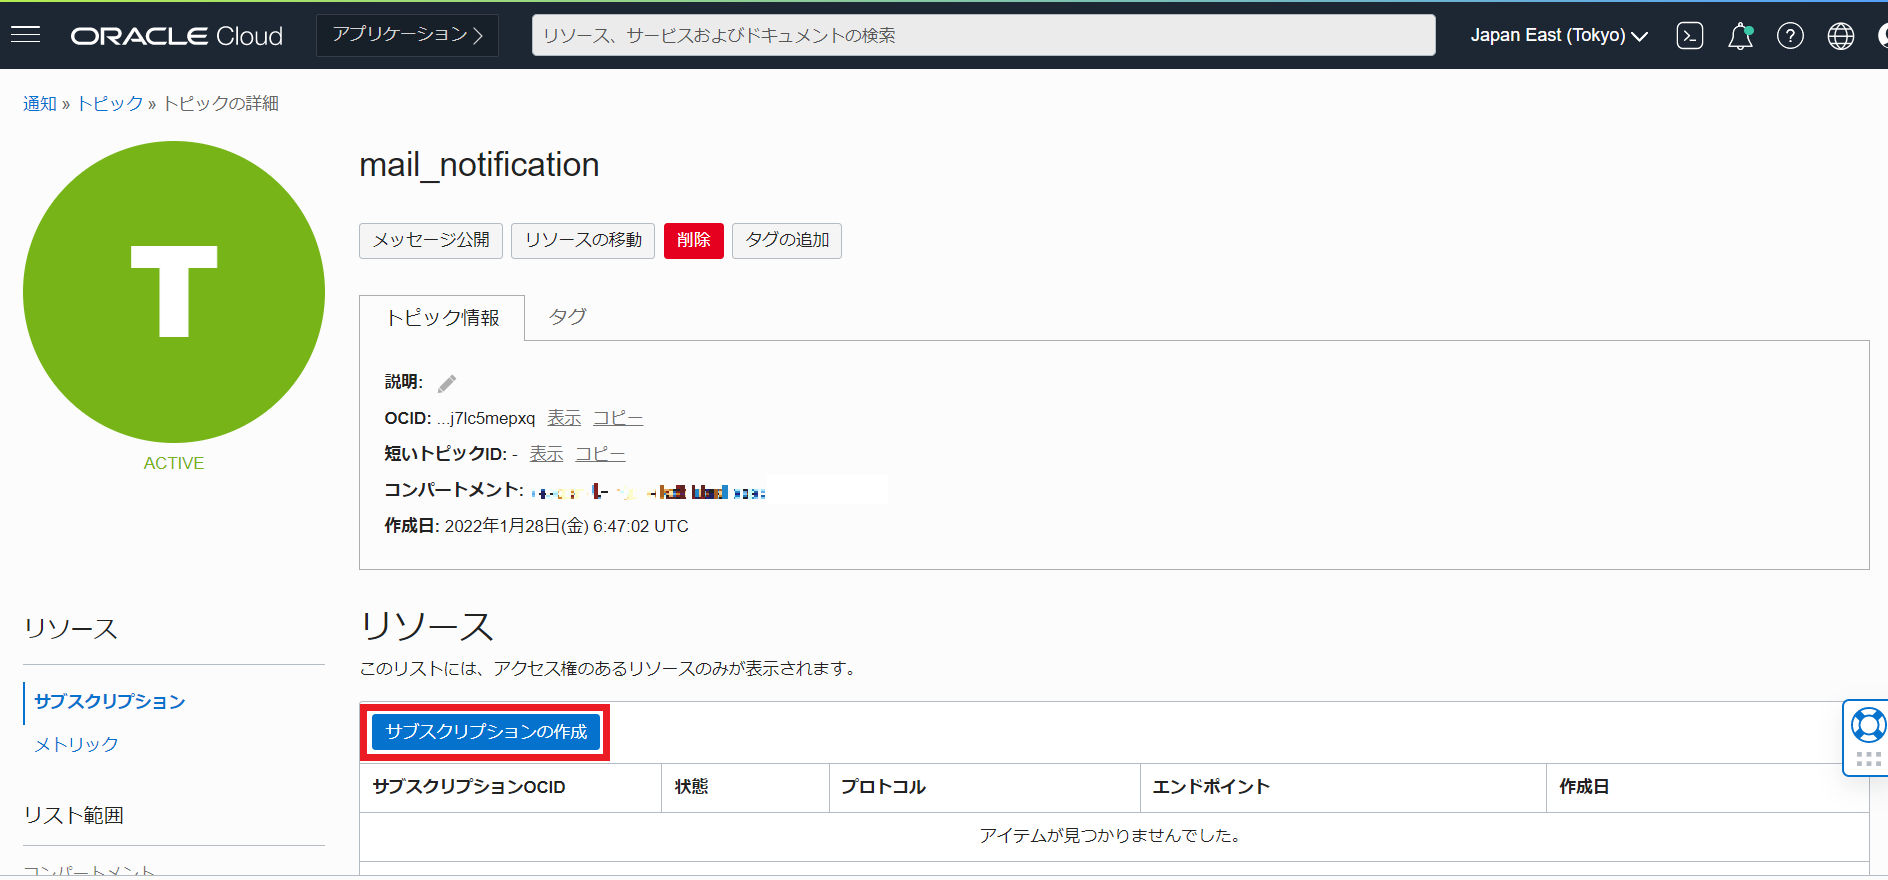Viewport: 1888px width, 880px height.
Task: Open the help question mark icon
Action: (1790, 36)
